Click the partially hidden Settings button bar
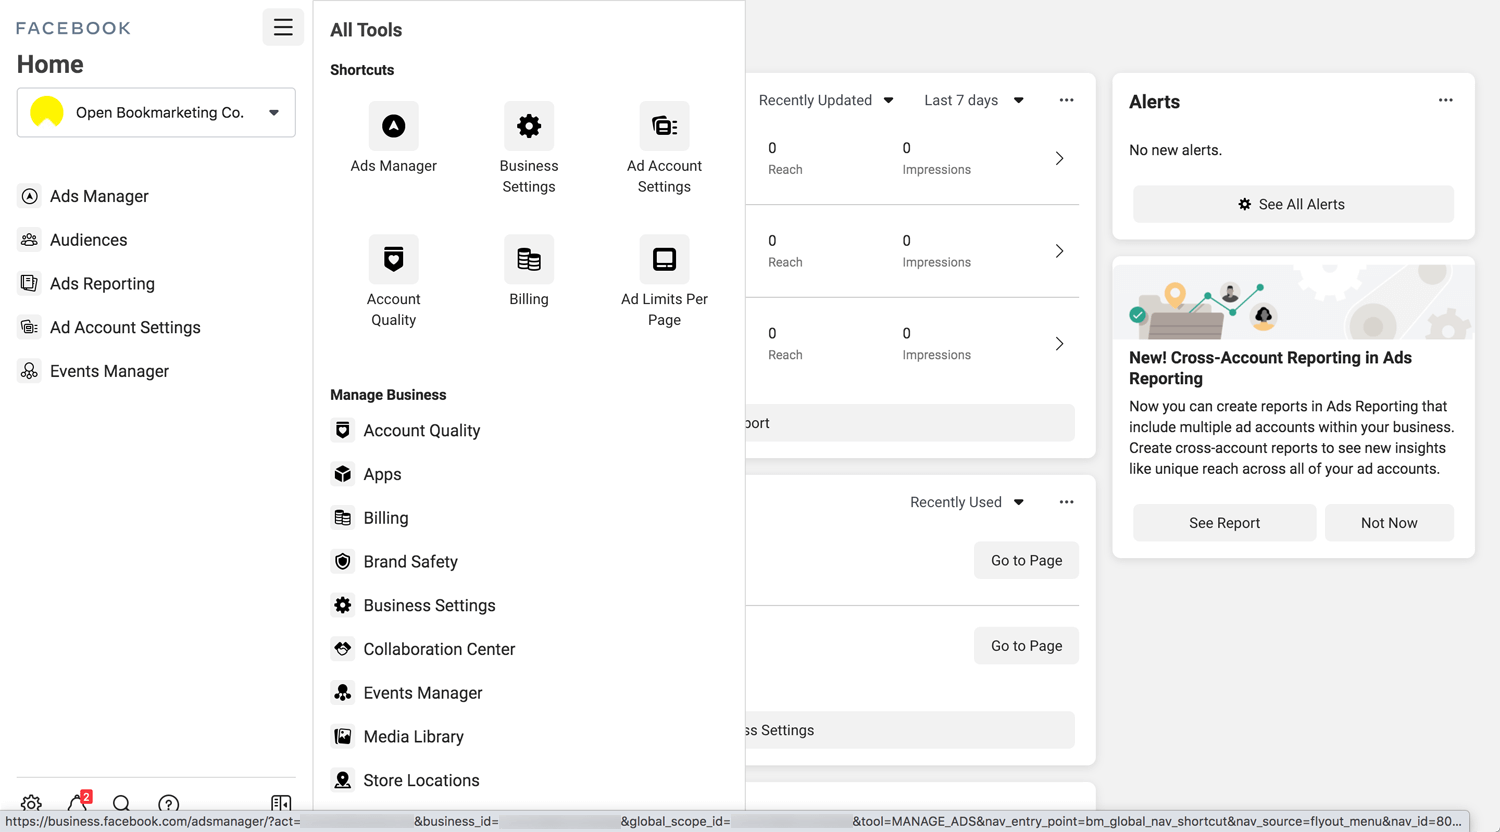The image size is (1500, 832). point(910,730)
